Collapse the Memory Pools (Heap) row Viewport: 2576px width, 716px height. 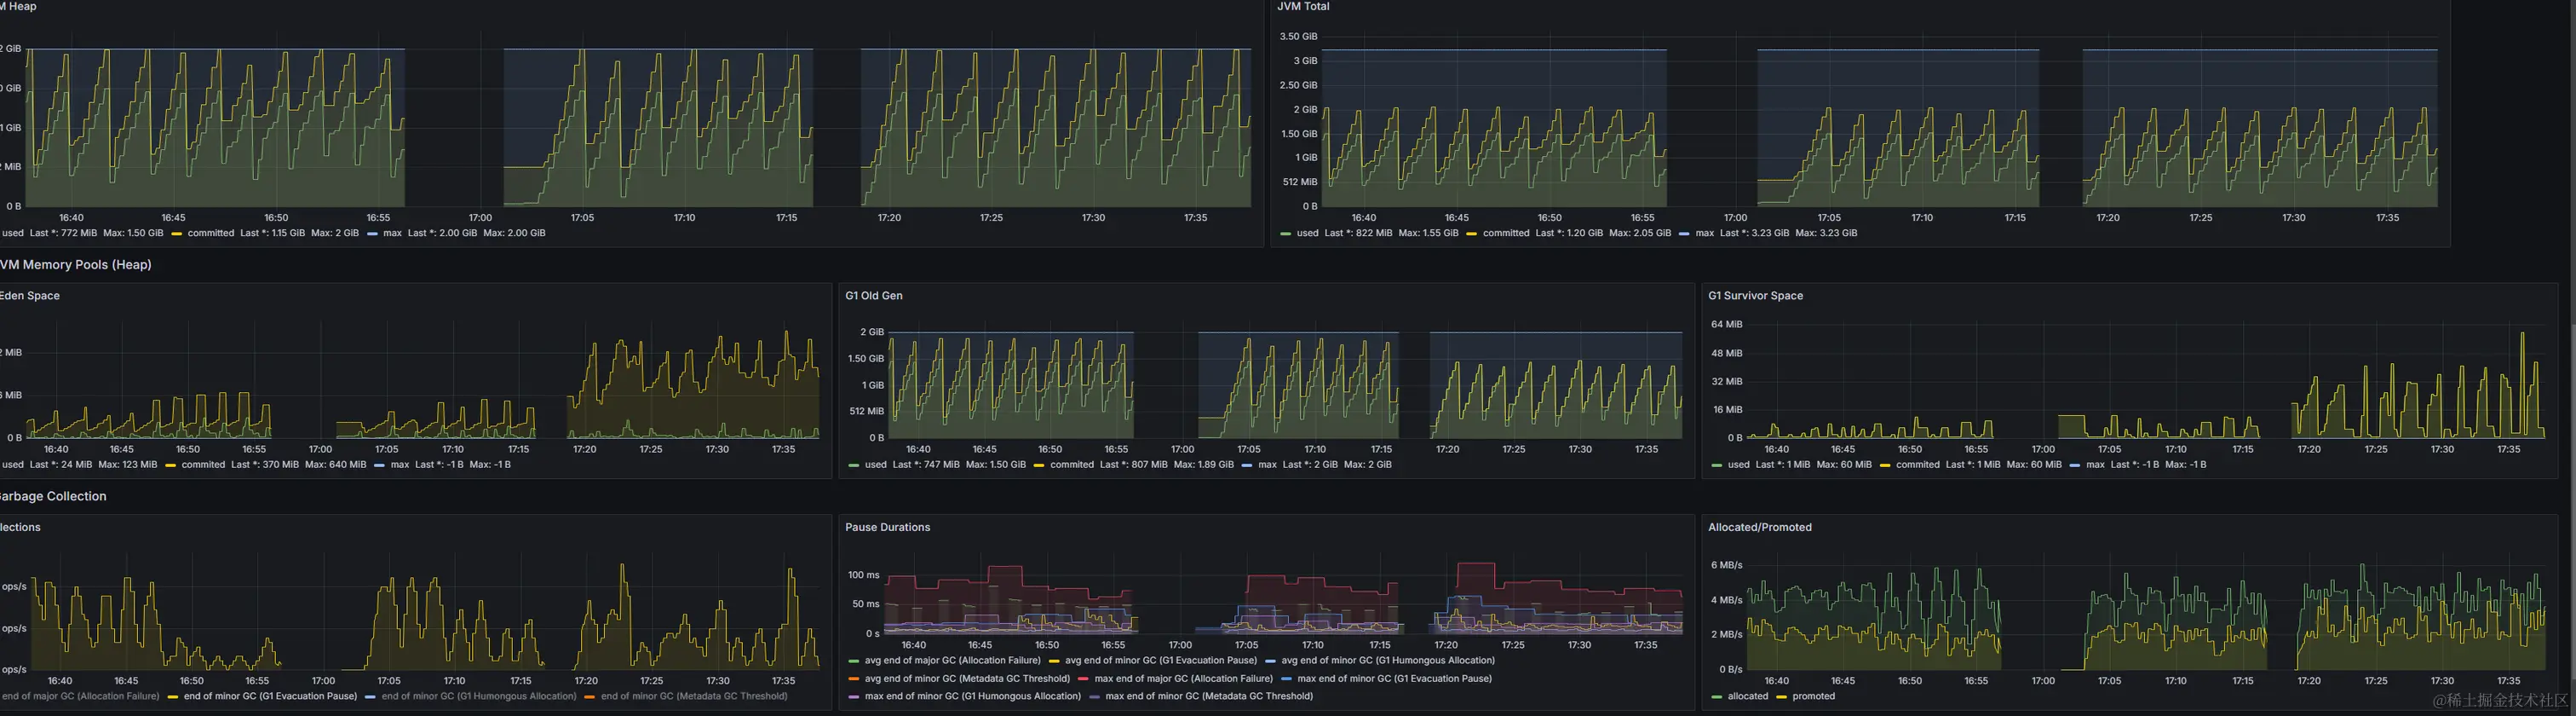pos(76,265)
